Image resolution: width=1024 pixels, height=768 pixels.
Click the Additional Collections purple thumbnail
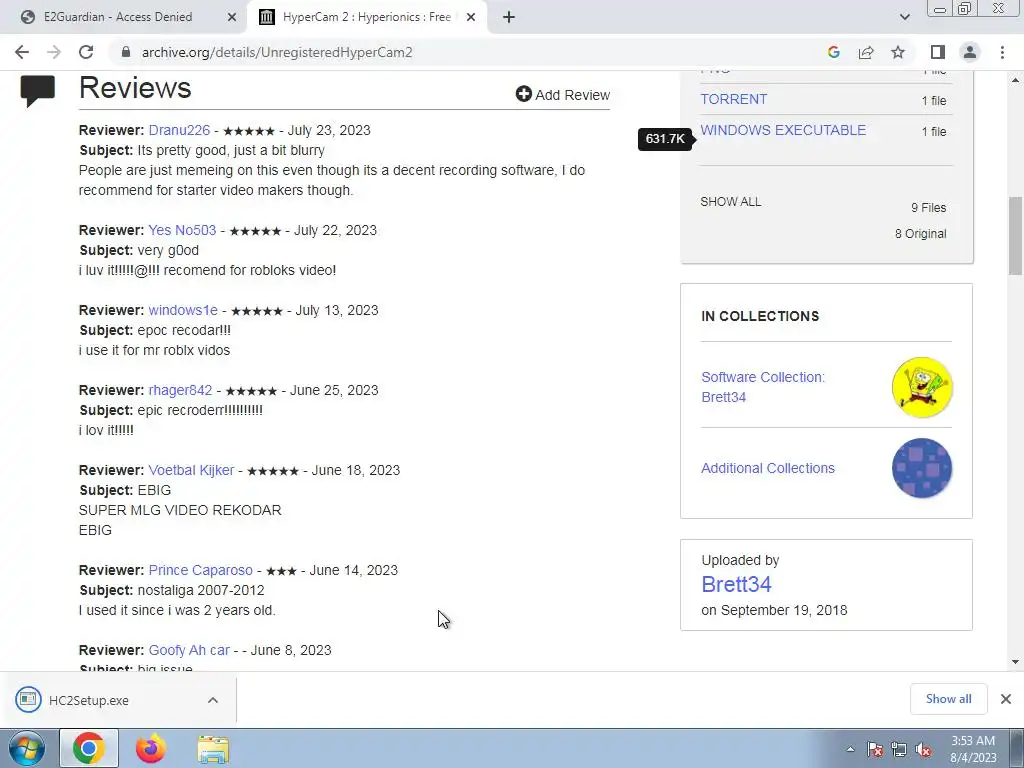click(x=922, y=468)
